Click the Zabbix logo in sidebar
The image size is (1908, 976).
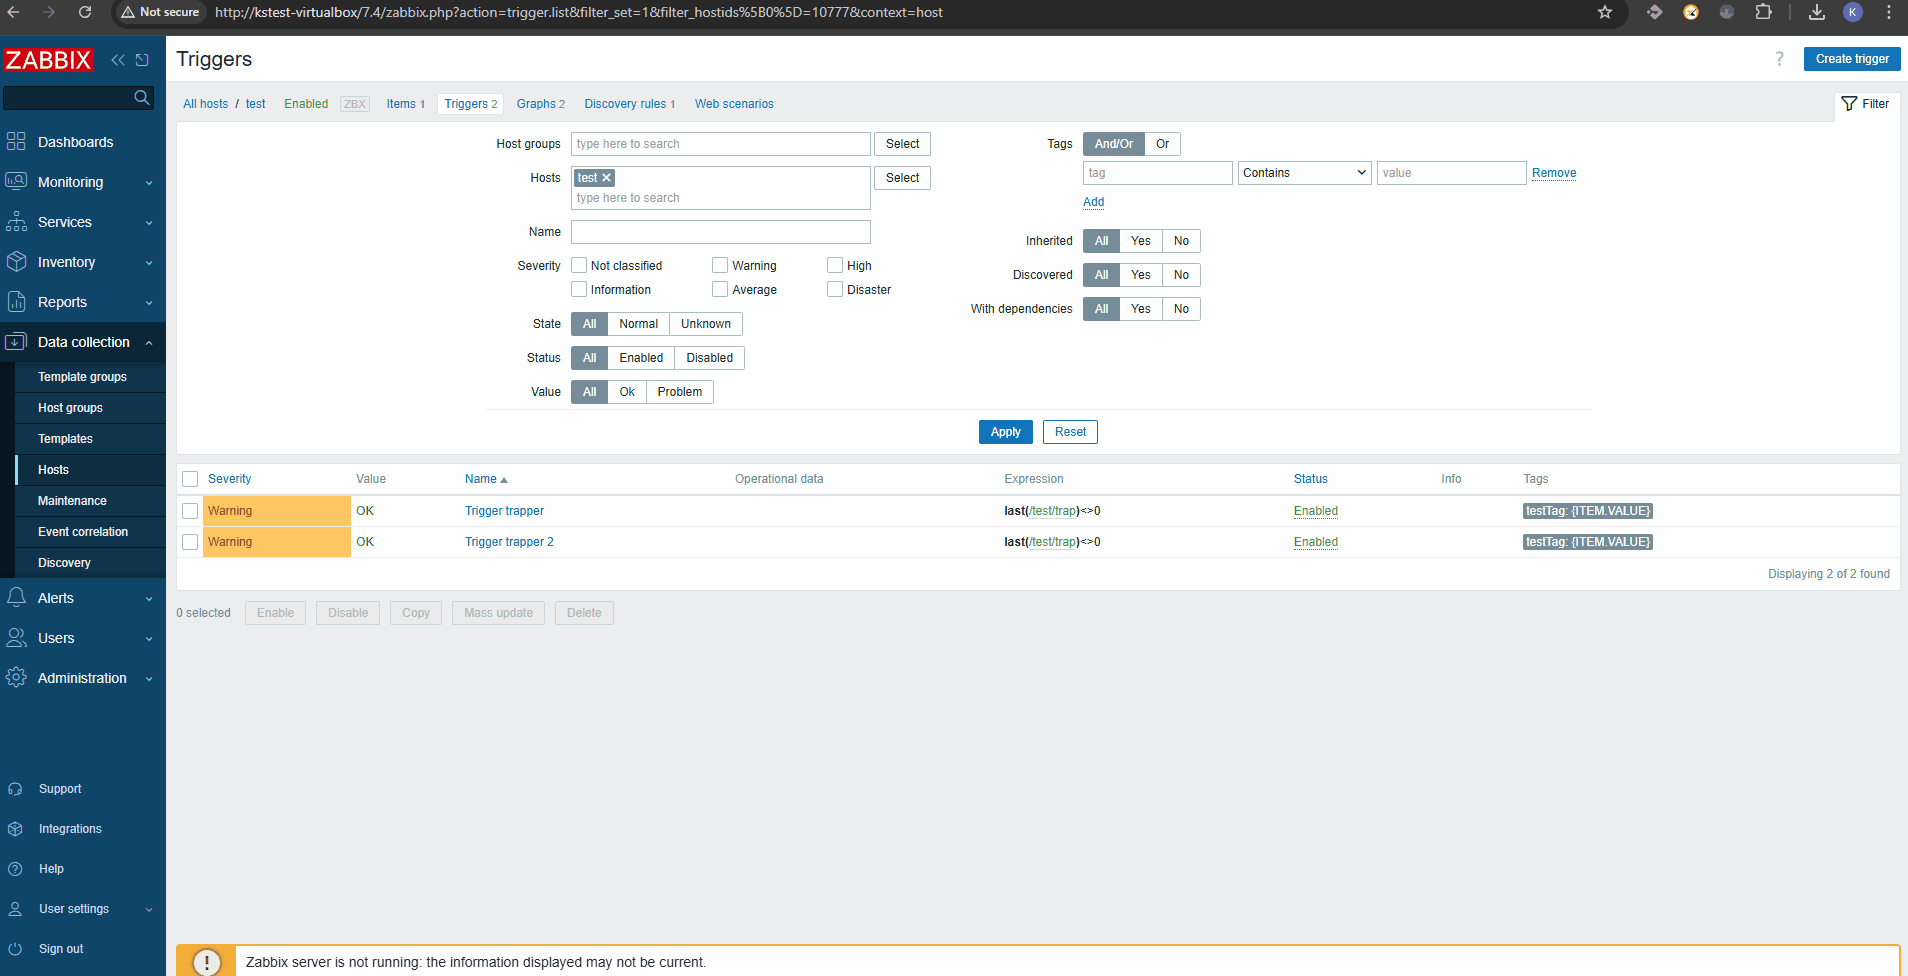pos(48,60)
